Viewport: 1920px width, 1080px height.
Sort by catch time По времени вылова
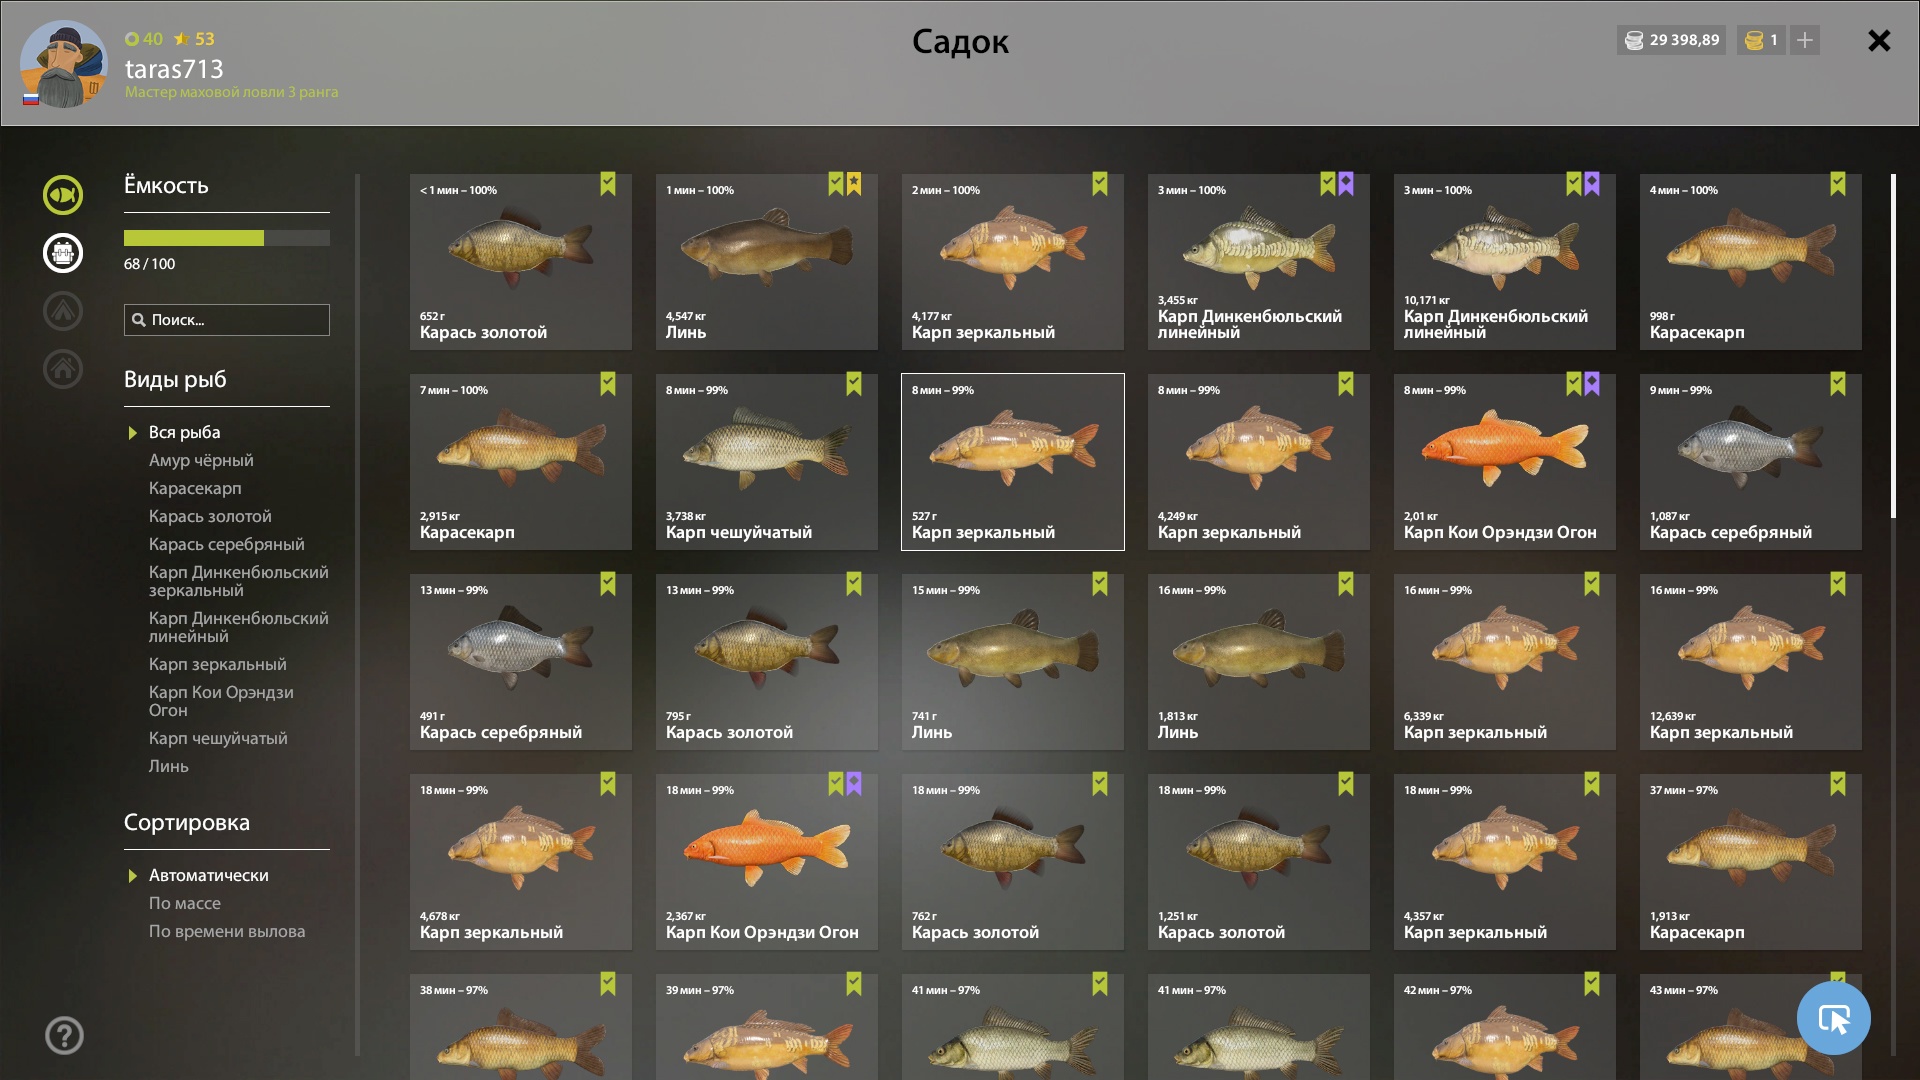pyautogui.click(x=227, y=931)
